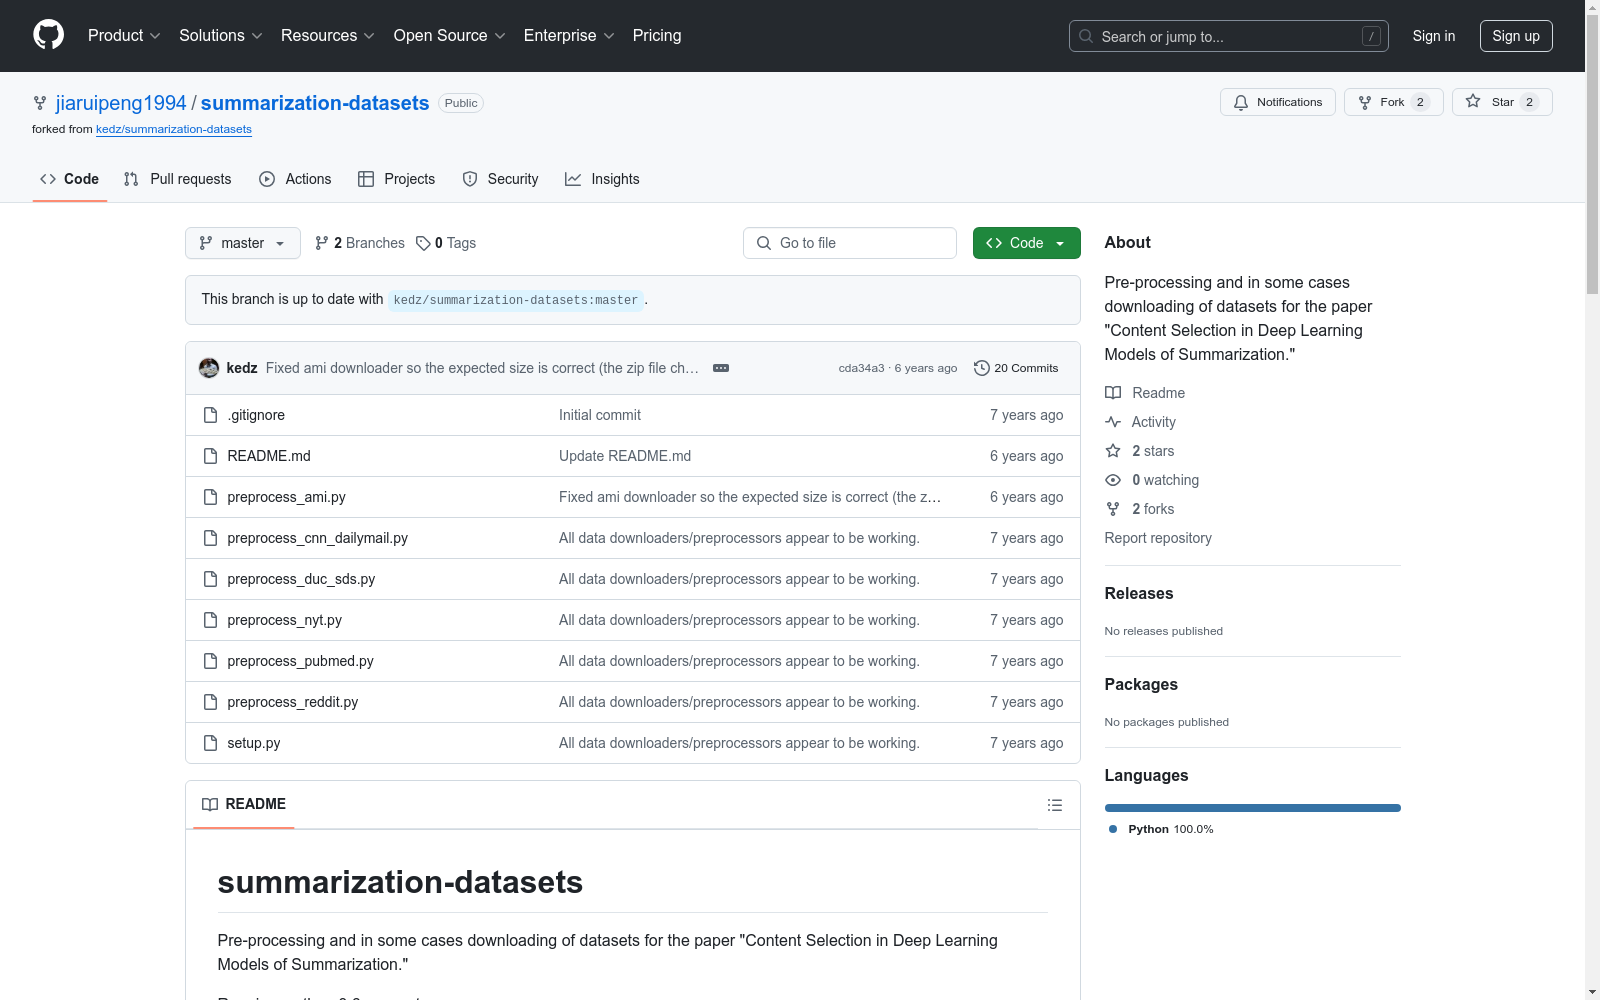Image resolution: width=1600 pixels, height=1000 pixels.
Task: Click the file icon beside preprocess_ami.py
Action: (210, 497)
